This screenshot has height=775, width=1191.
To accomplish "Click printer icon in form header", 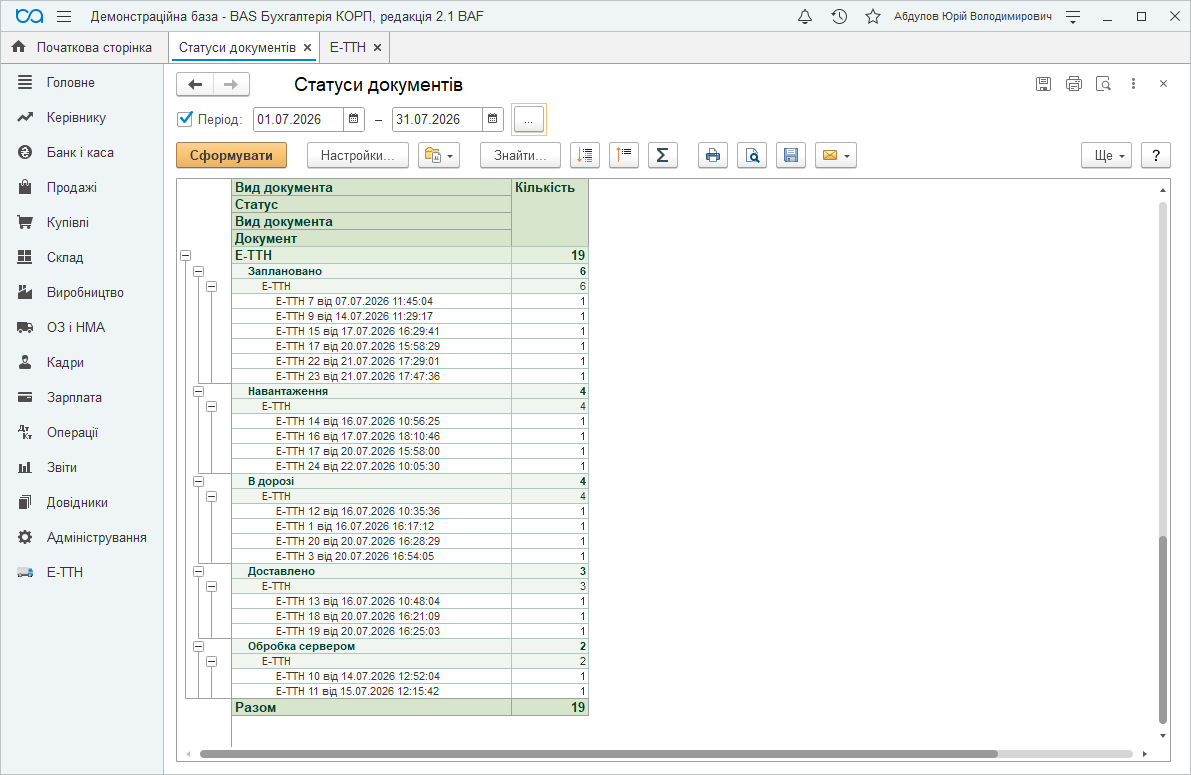I will [x=1073, y=84].
